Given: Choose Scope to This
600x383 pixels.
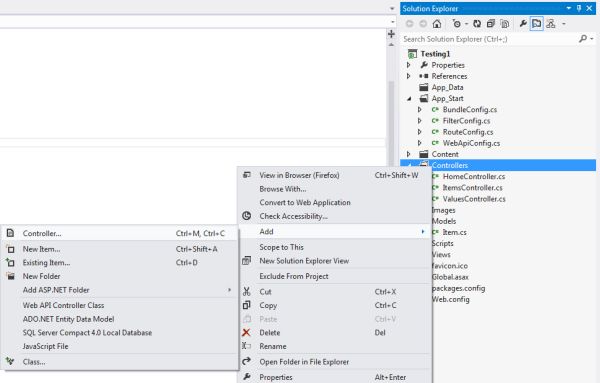Looking at the screenshot, I should click(335, 247).
